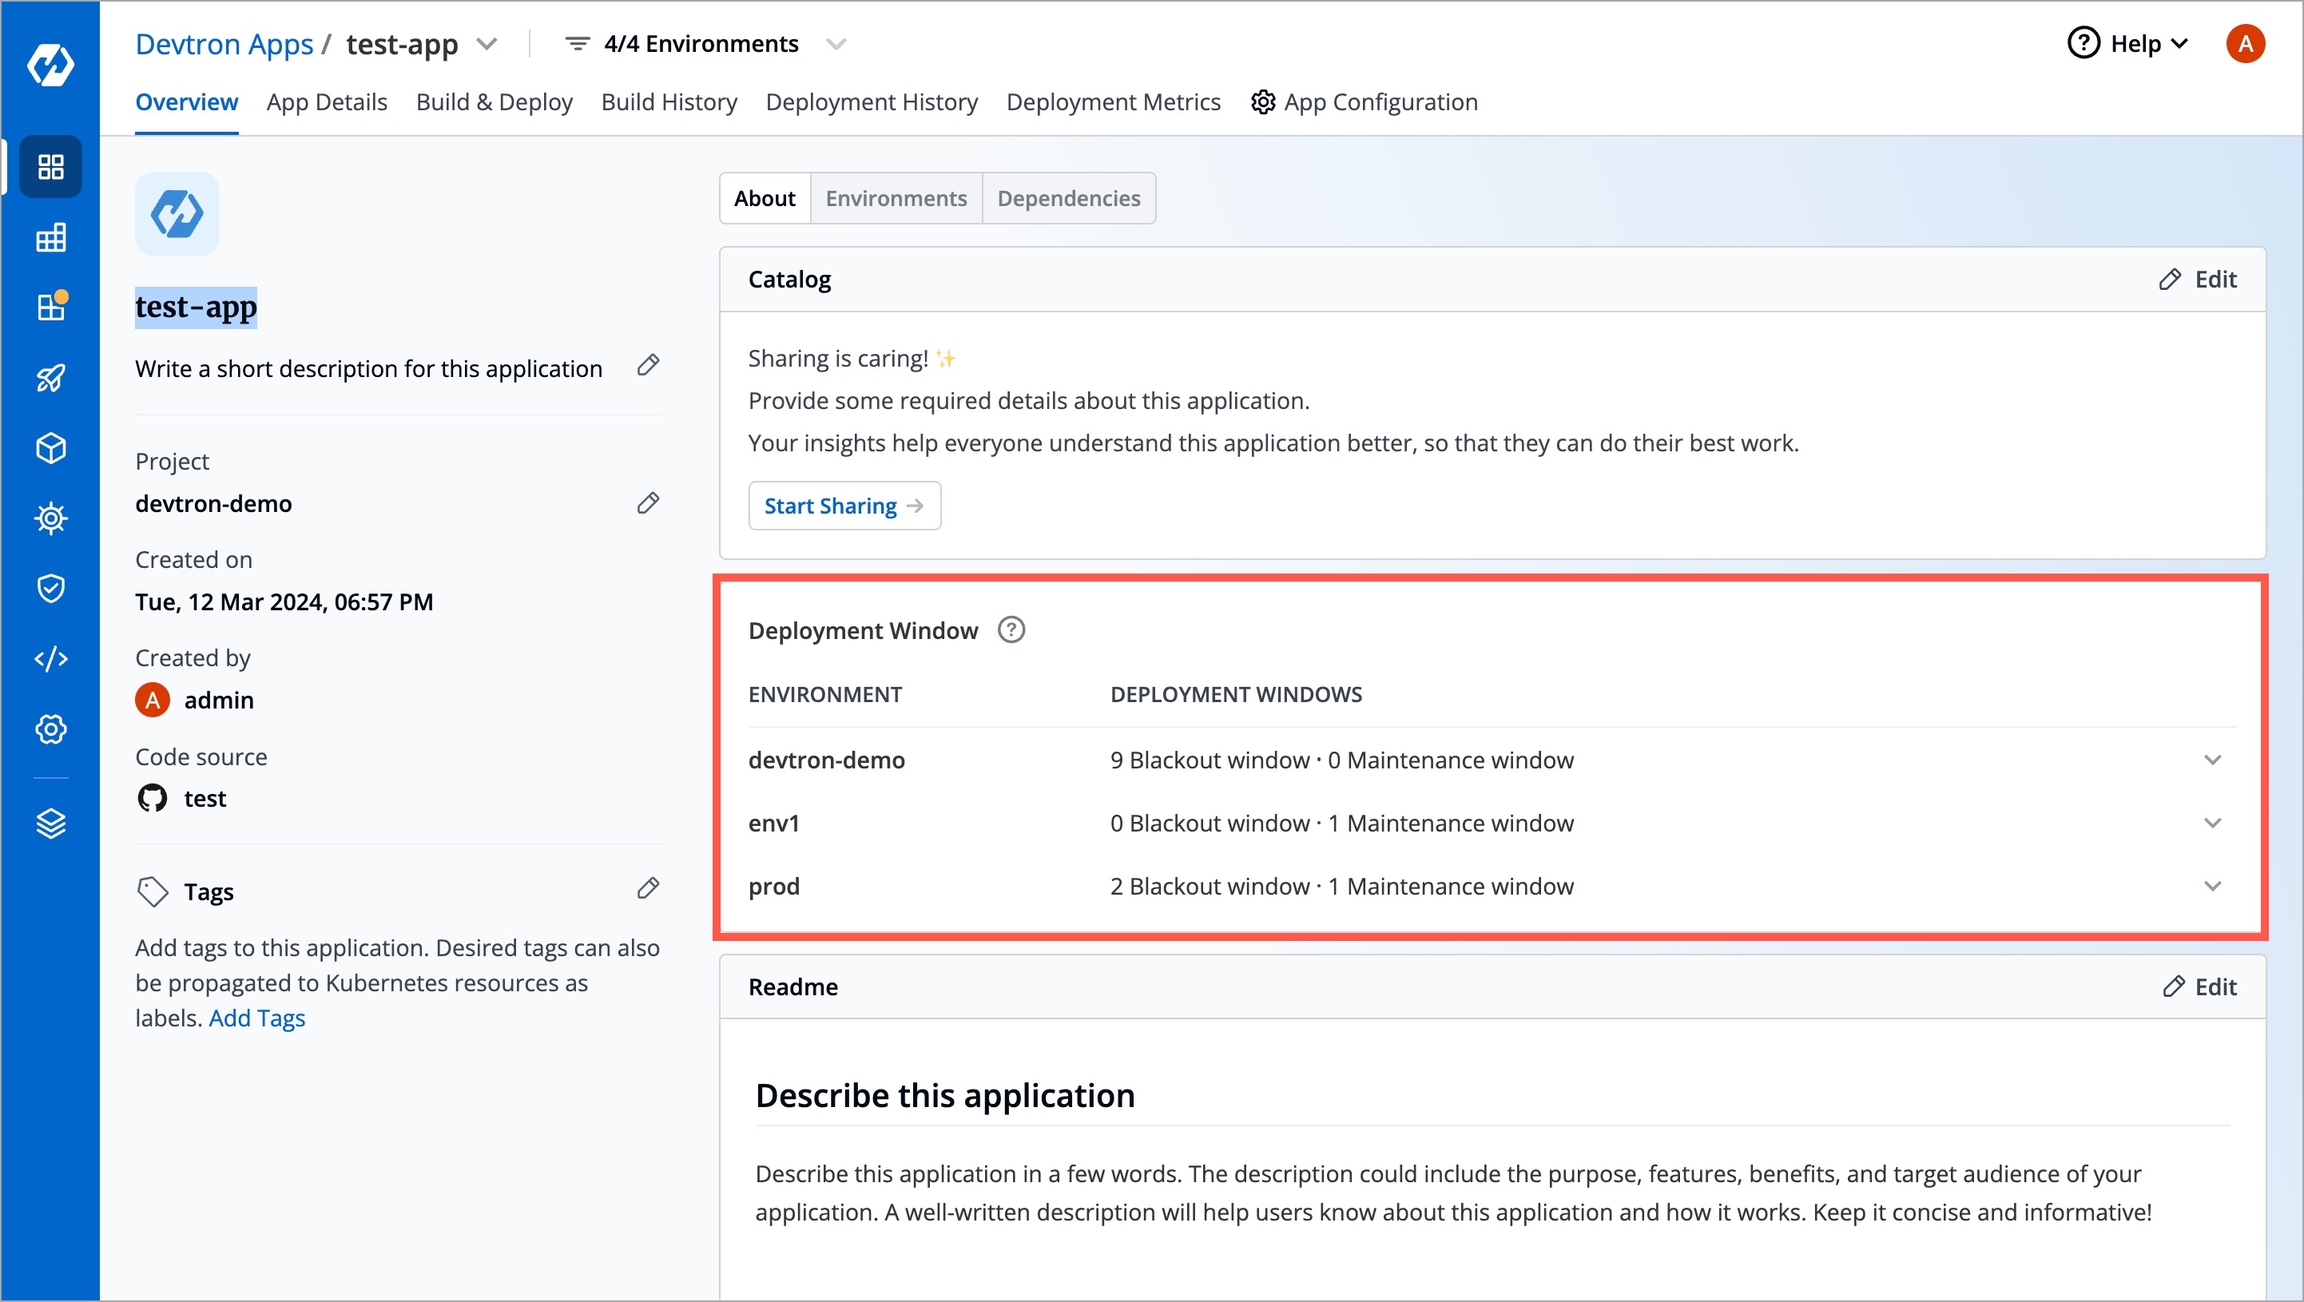
Task: Click the GitHub icon beside test
Action: (152, 798)
